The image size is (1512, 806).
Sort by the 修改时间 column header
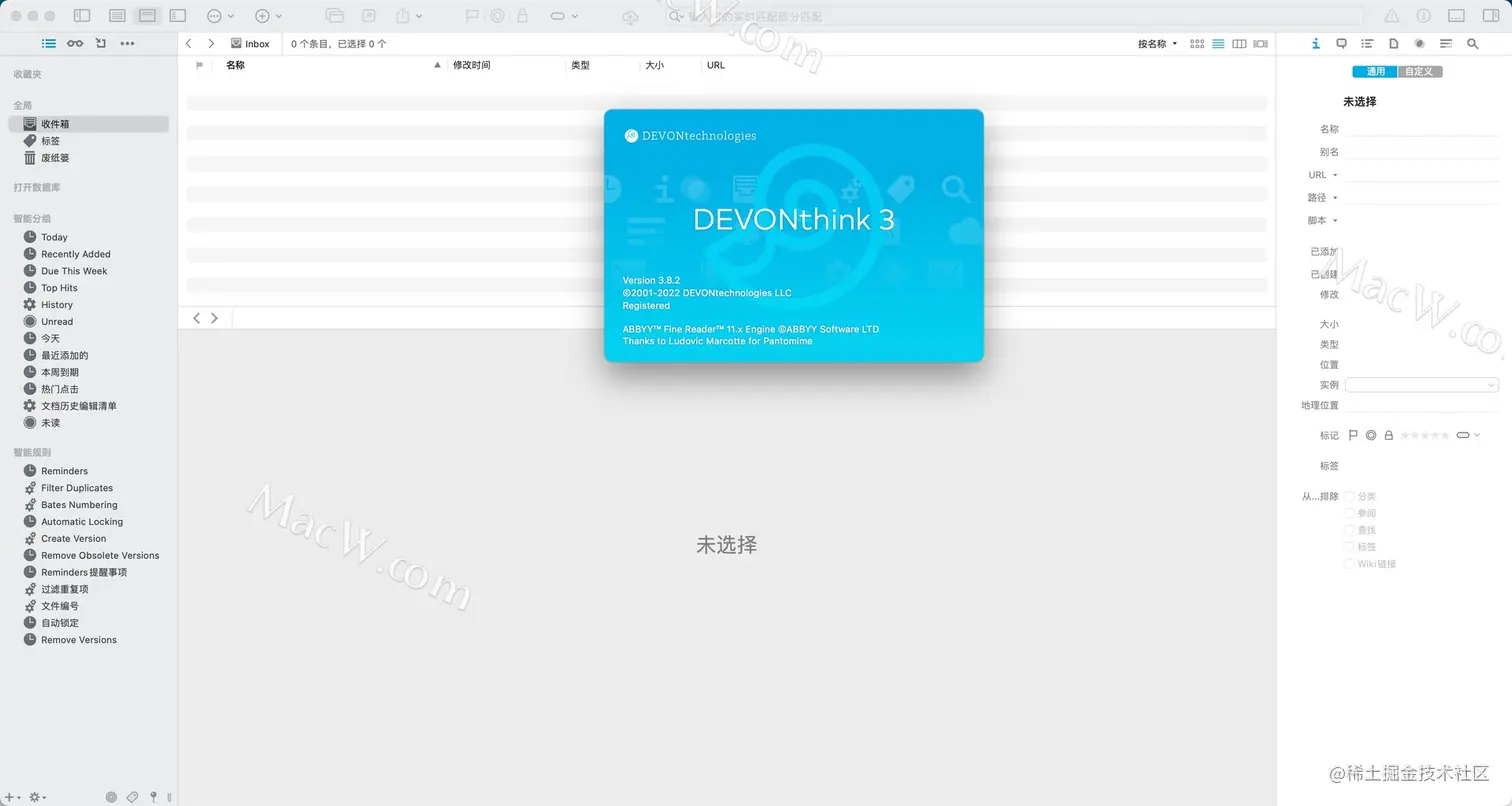click(x=471, y=65)
